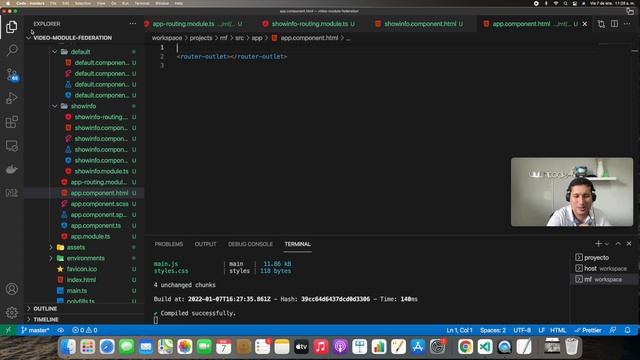Click the master branch in status bar
Viewport: 640px width, 360px height.
(x=35, y=330)
